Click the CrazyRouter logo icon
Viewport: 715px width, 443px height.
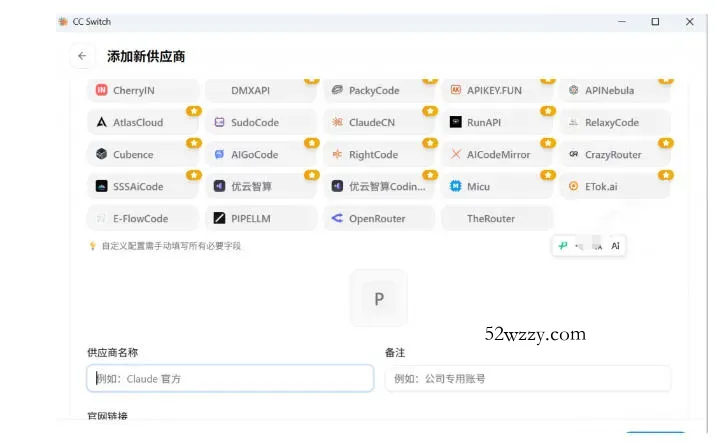tap(574, 154)
